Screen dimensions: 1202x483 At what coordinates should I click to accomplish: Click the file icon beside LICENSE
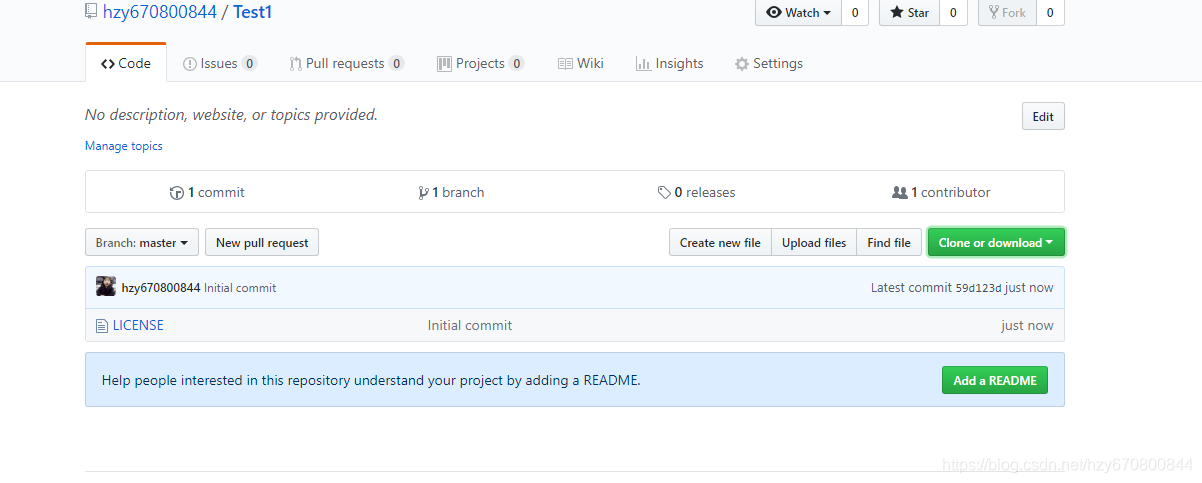pos(102,325)
